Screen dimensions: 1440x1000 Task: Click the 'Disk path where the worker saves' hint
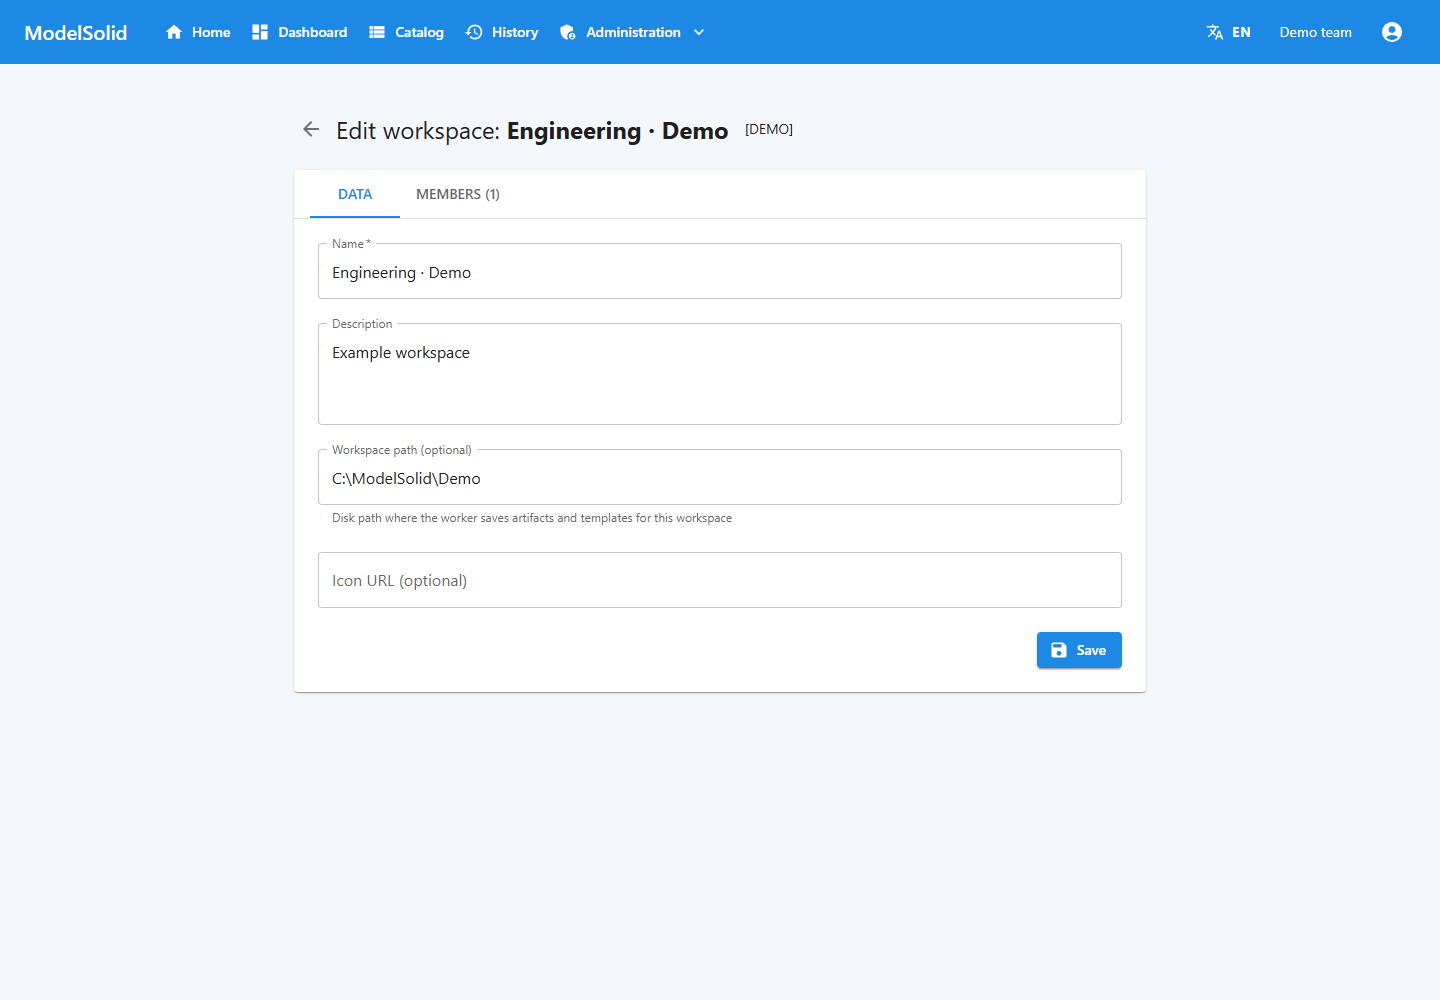coord(532,518)
